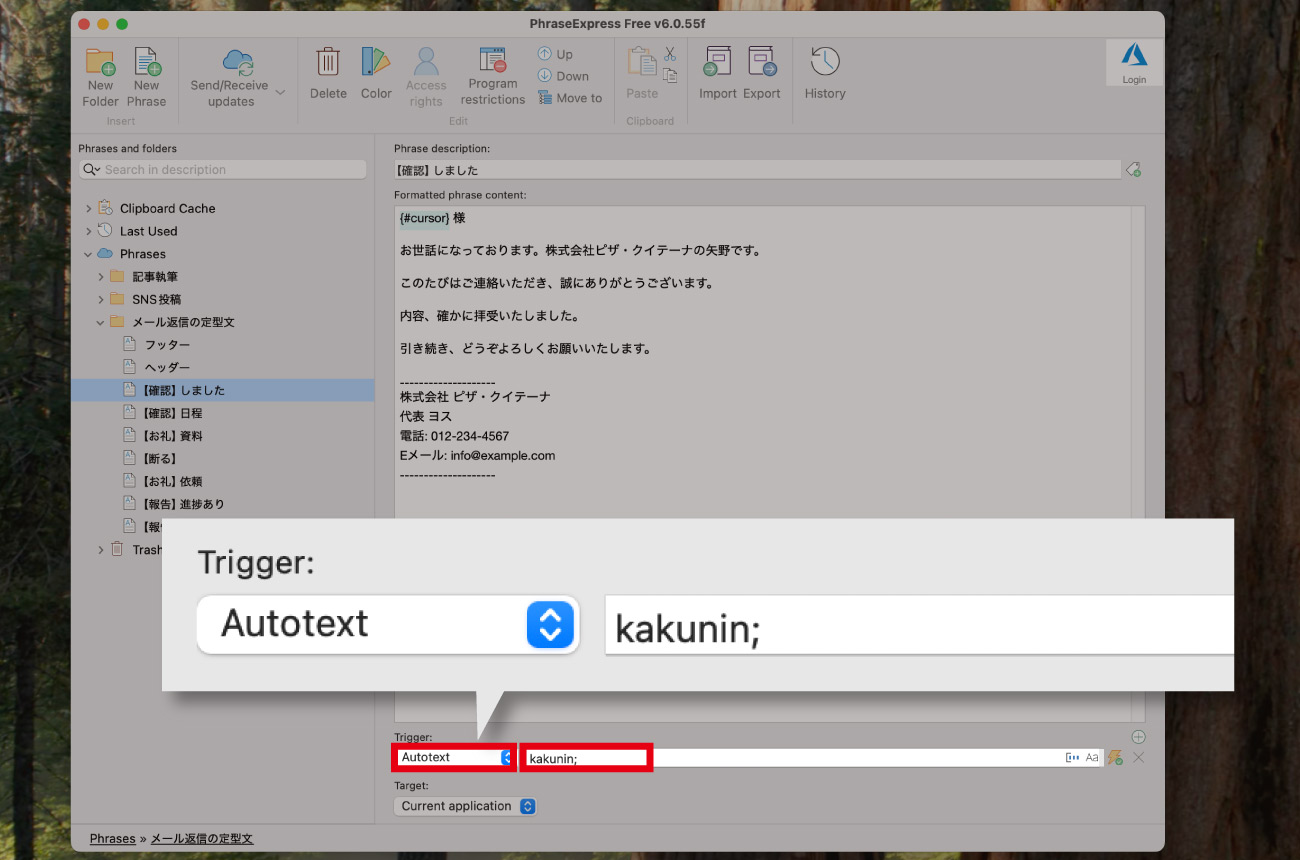Click the Access rights toolbar icon
Screen dimensions: 1300x860
[426, 77]
